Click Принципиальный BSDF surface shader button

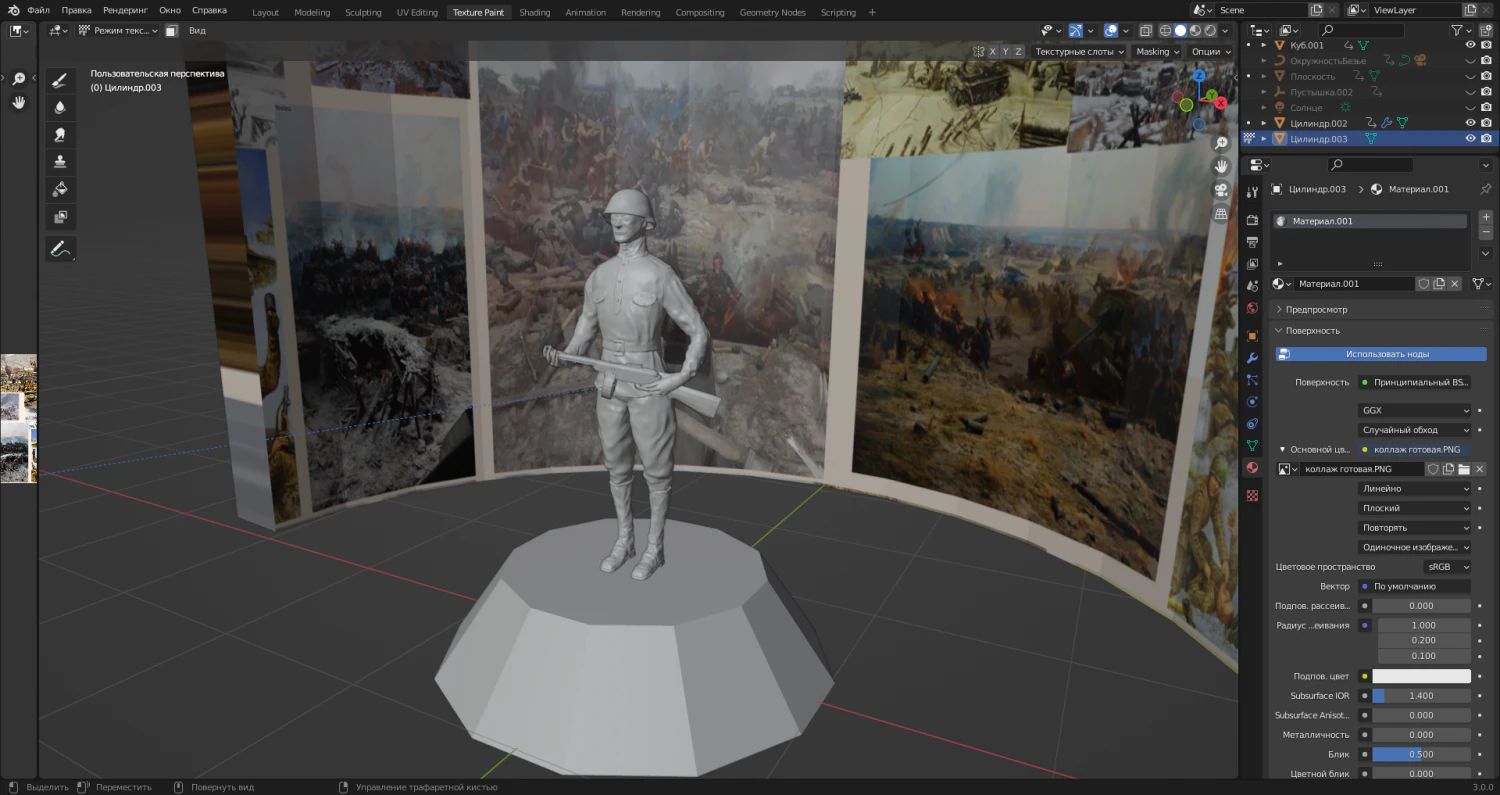coord(1414,382)
